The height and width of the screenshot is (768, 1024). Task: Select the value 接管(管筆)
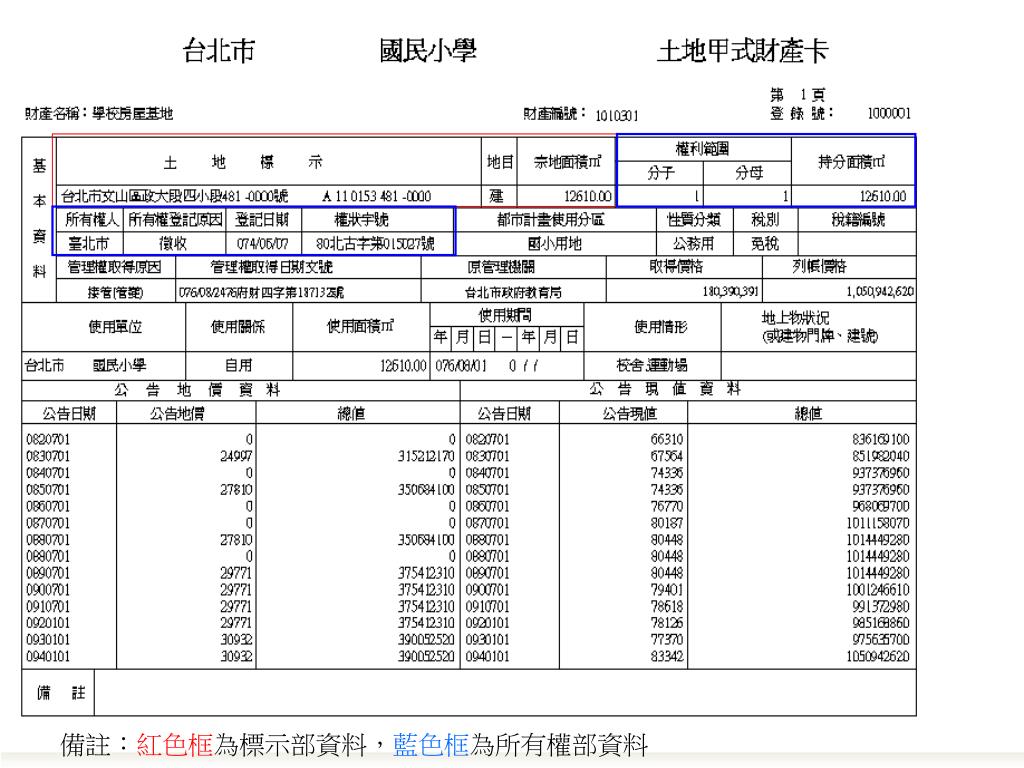pos(115,292)
